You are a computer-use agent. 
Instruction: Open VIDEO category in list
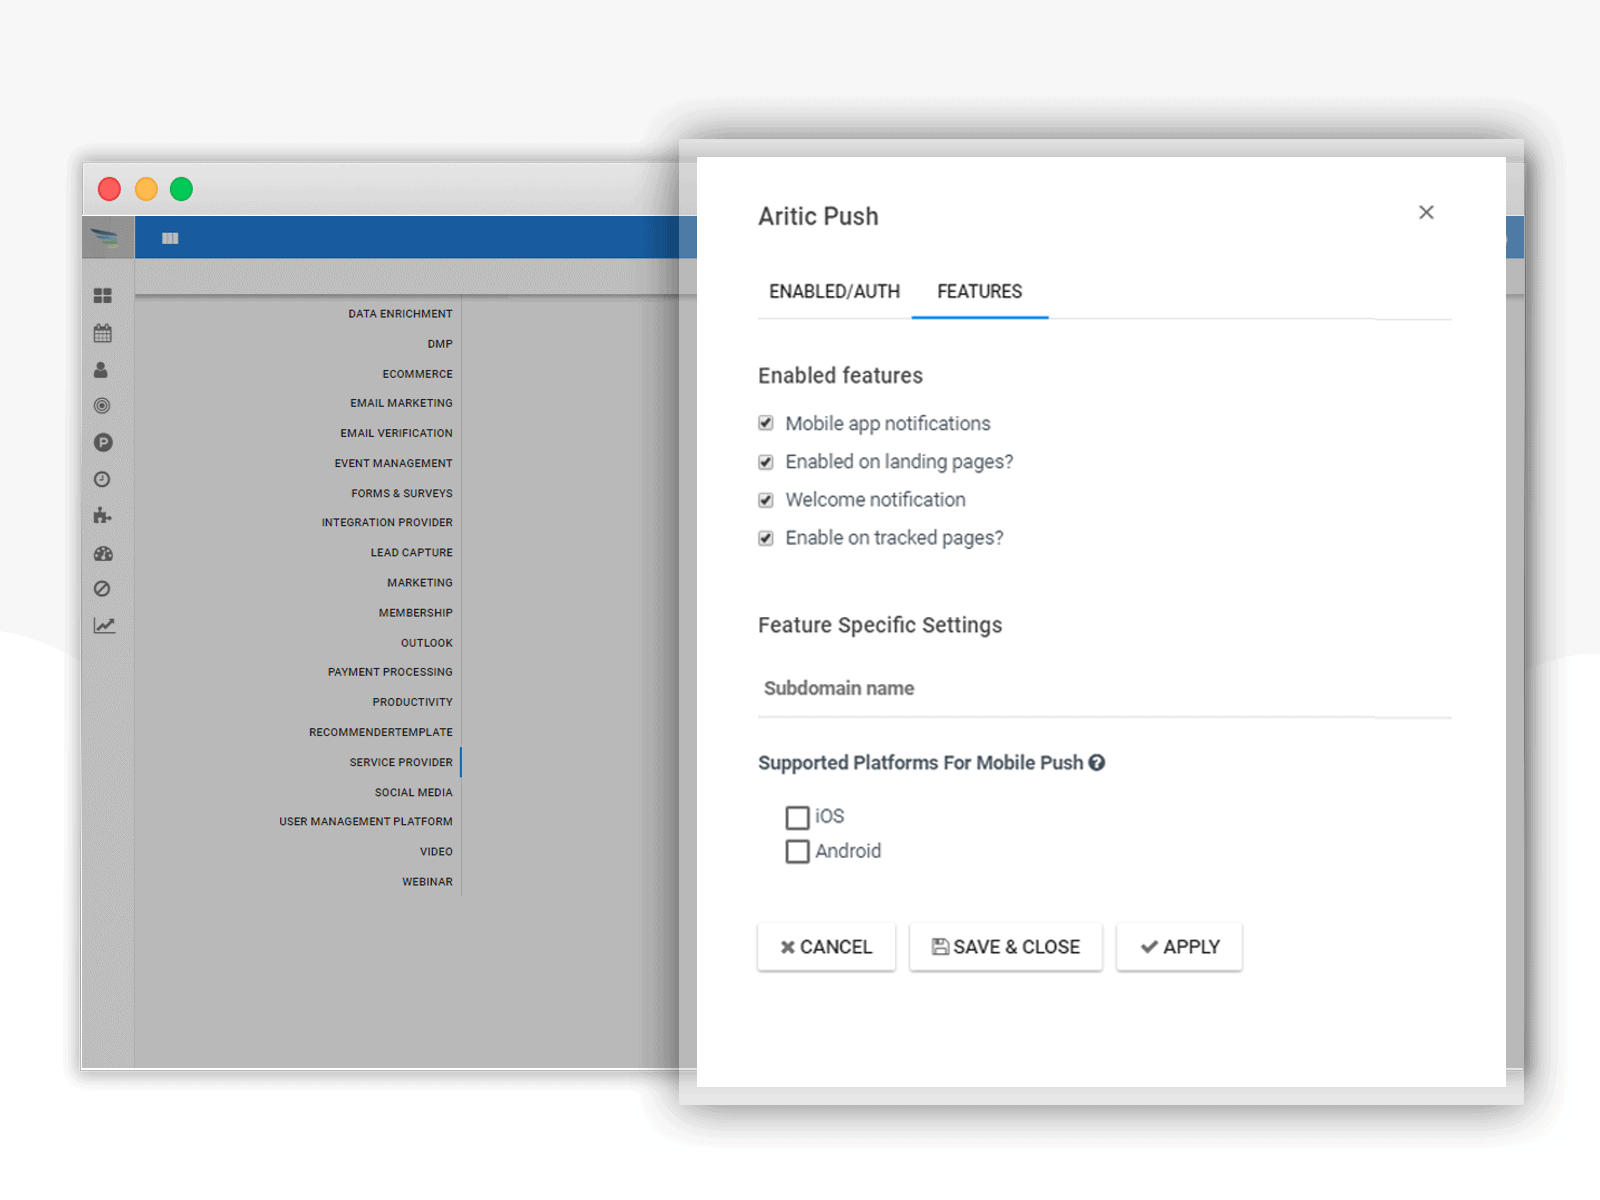pos(436,851)
